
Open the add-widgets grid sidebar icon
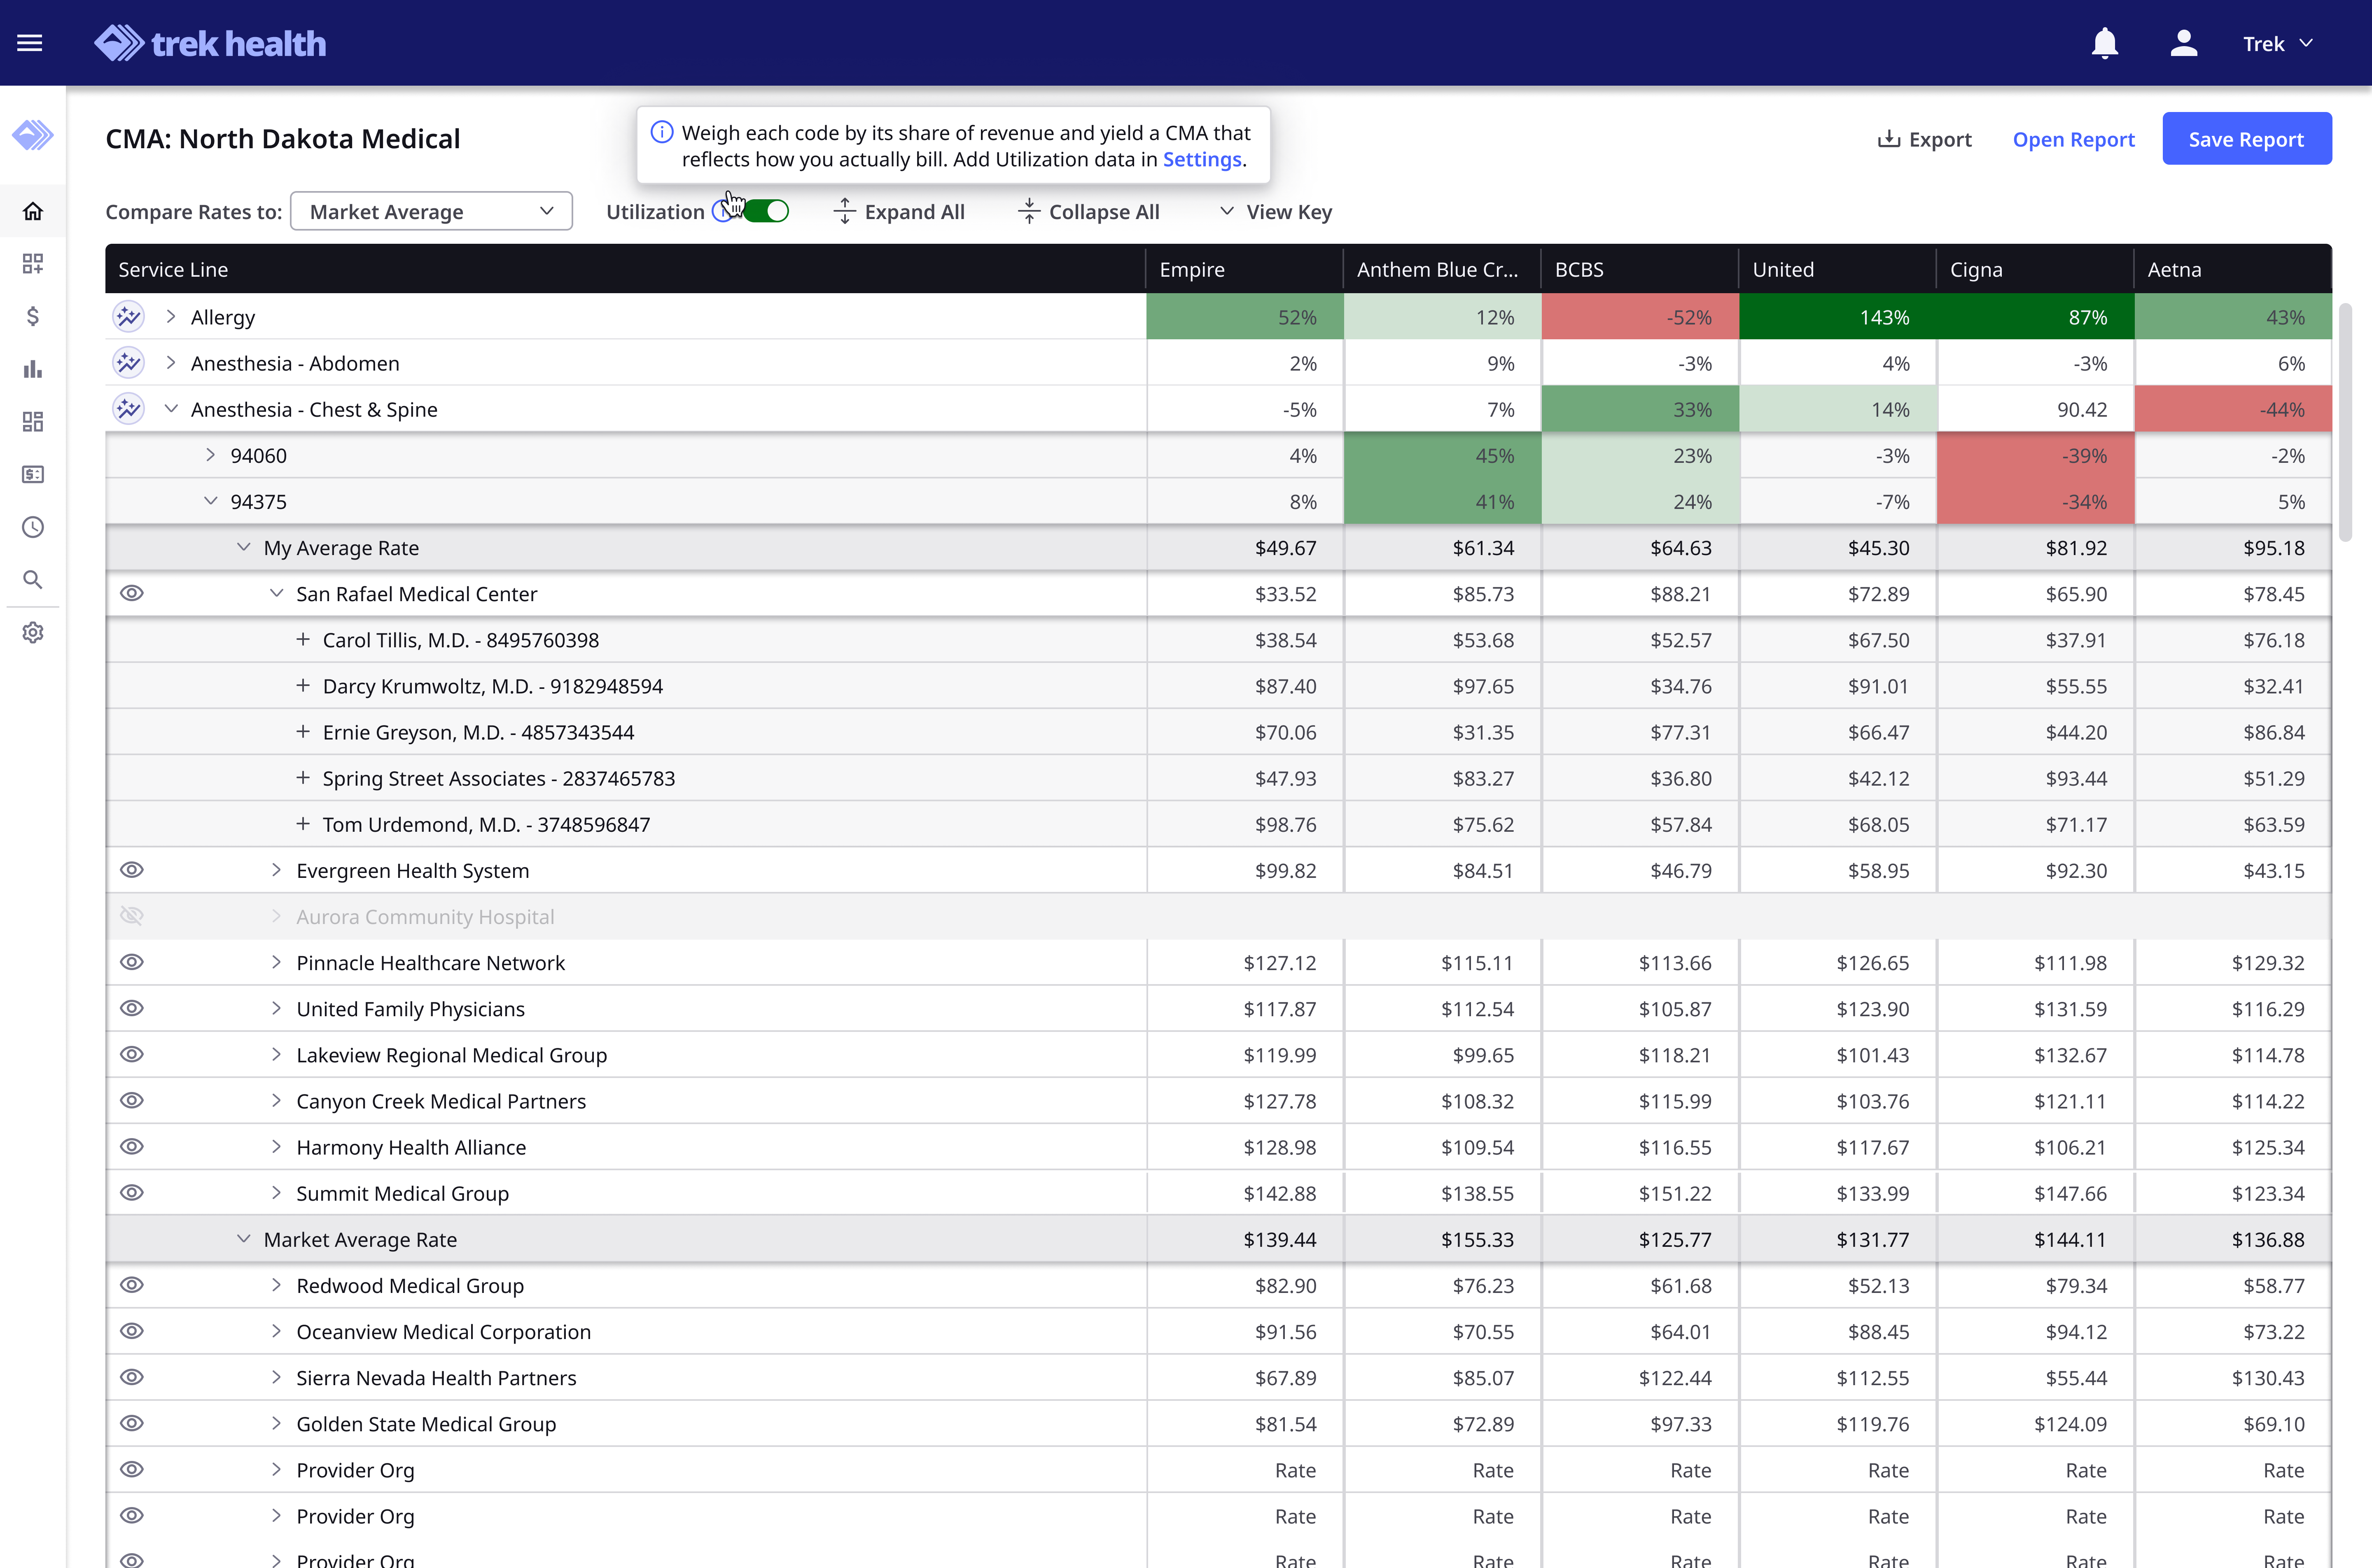coord(33,263)
